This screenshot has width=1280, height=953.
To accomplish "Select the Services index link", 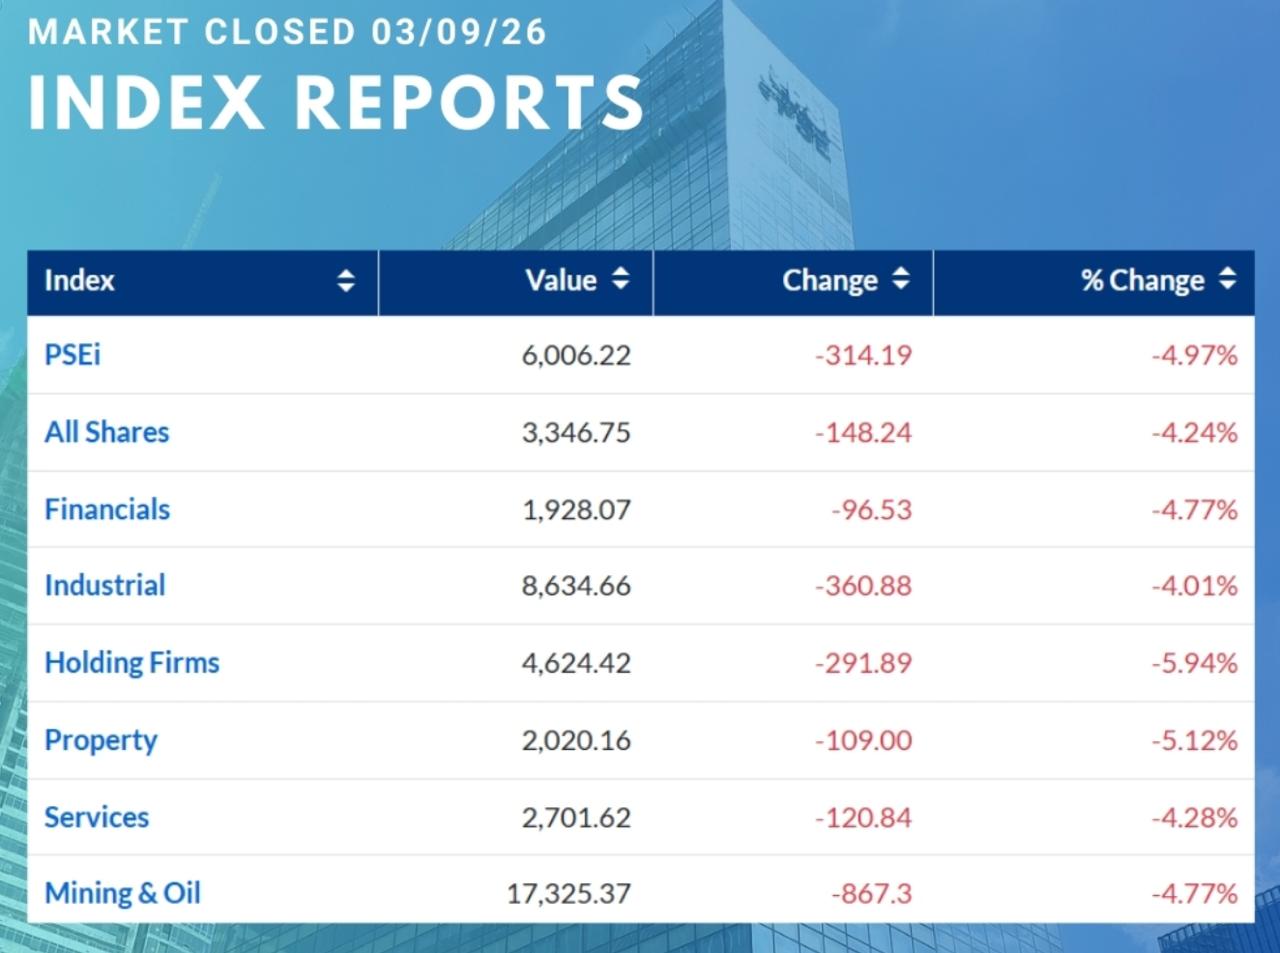I will [x=97, y=817].
